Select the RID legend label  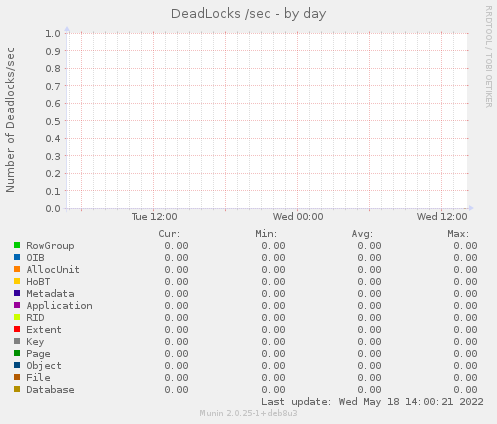click(x=35, y=318)
